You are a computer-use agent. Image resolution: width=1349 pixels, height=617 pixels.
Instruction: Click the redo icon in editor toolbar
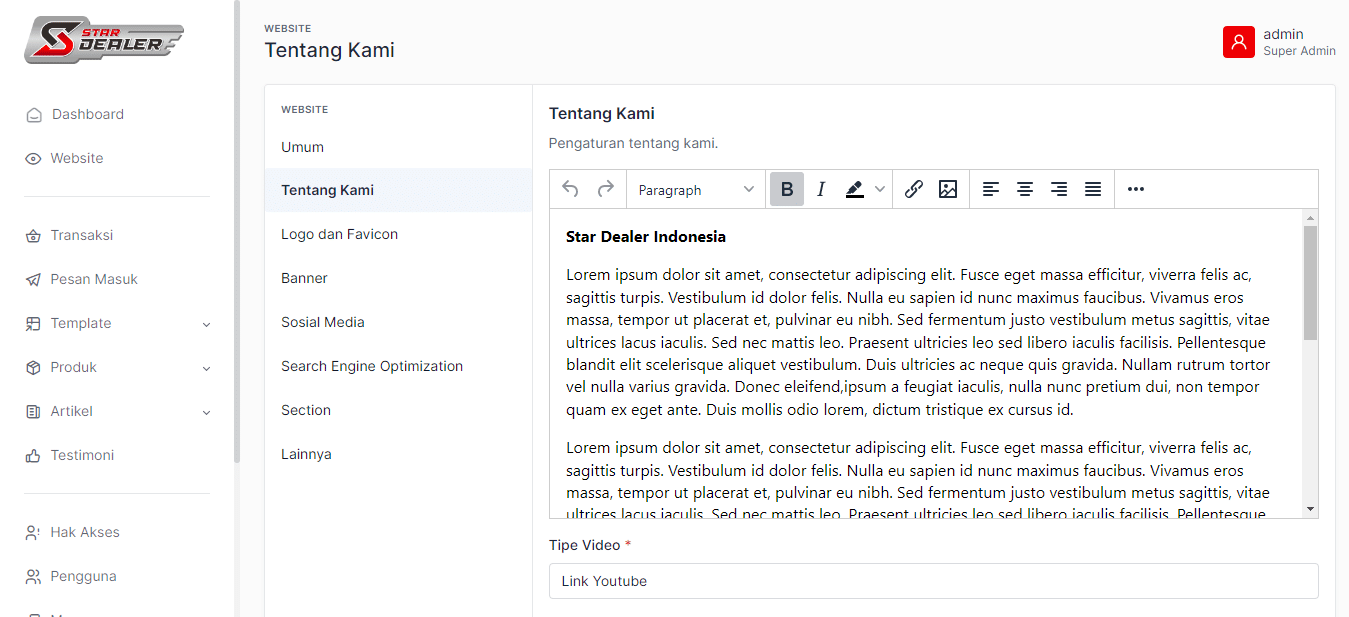pos(605,189)
